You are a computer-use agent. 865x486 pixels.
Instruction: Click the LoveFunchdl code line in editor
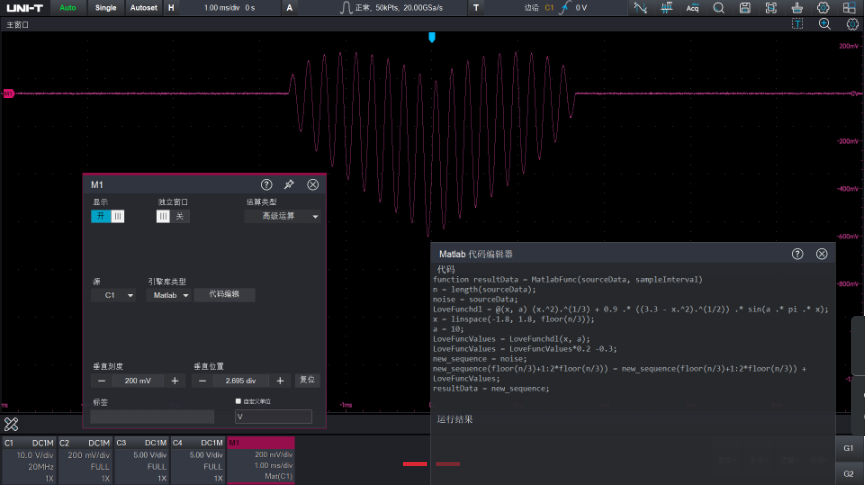point(631,309)
